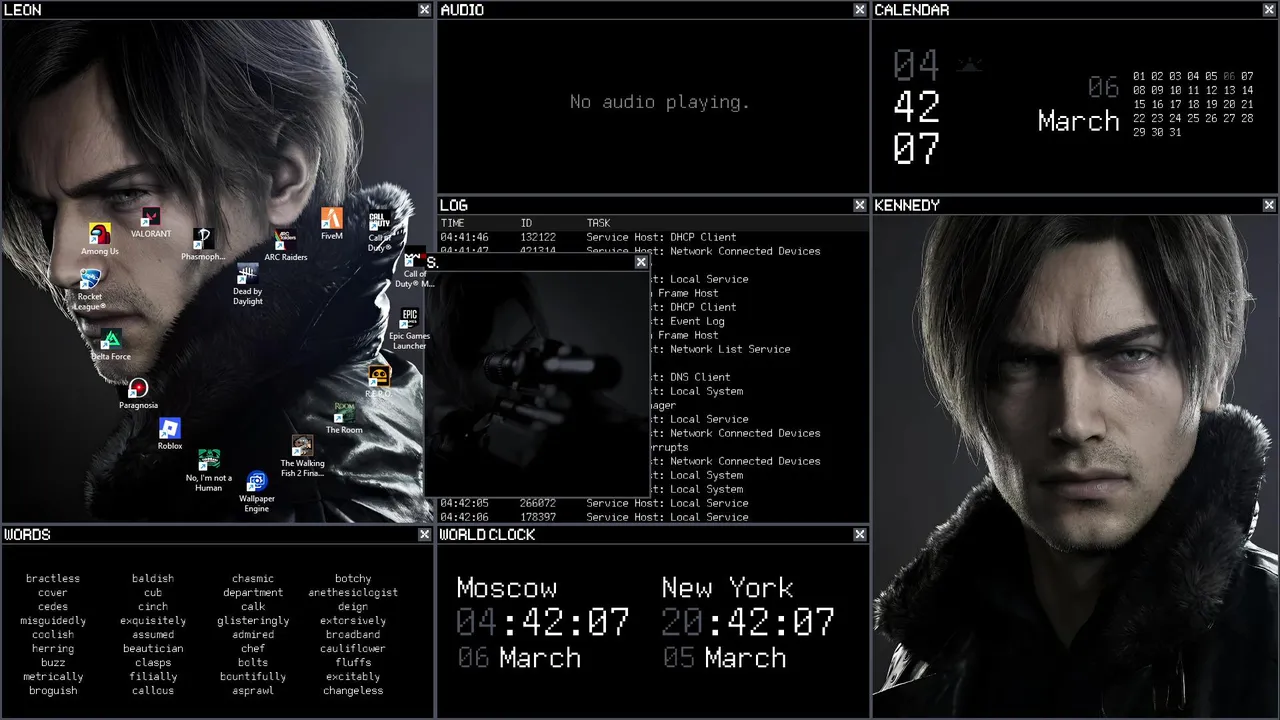The image size is (1280, 720).
Task: Close the small S. window
Action: coord(641,263)
